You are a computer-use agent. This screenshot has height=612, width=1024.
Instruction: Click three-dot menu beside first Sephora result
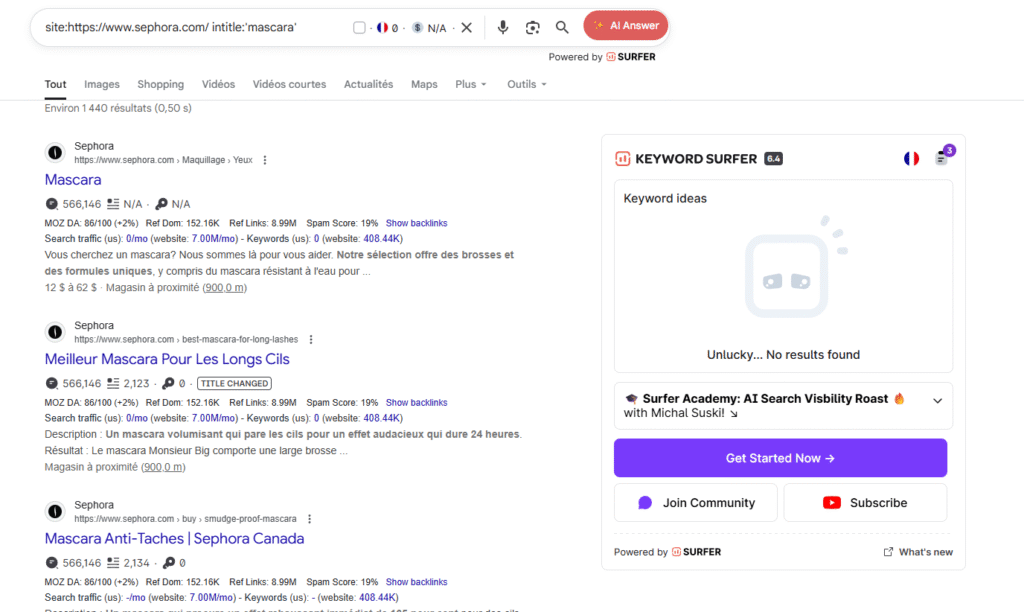coord(265,160)
